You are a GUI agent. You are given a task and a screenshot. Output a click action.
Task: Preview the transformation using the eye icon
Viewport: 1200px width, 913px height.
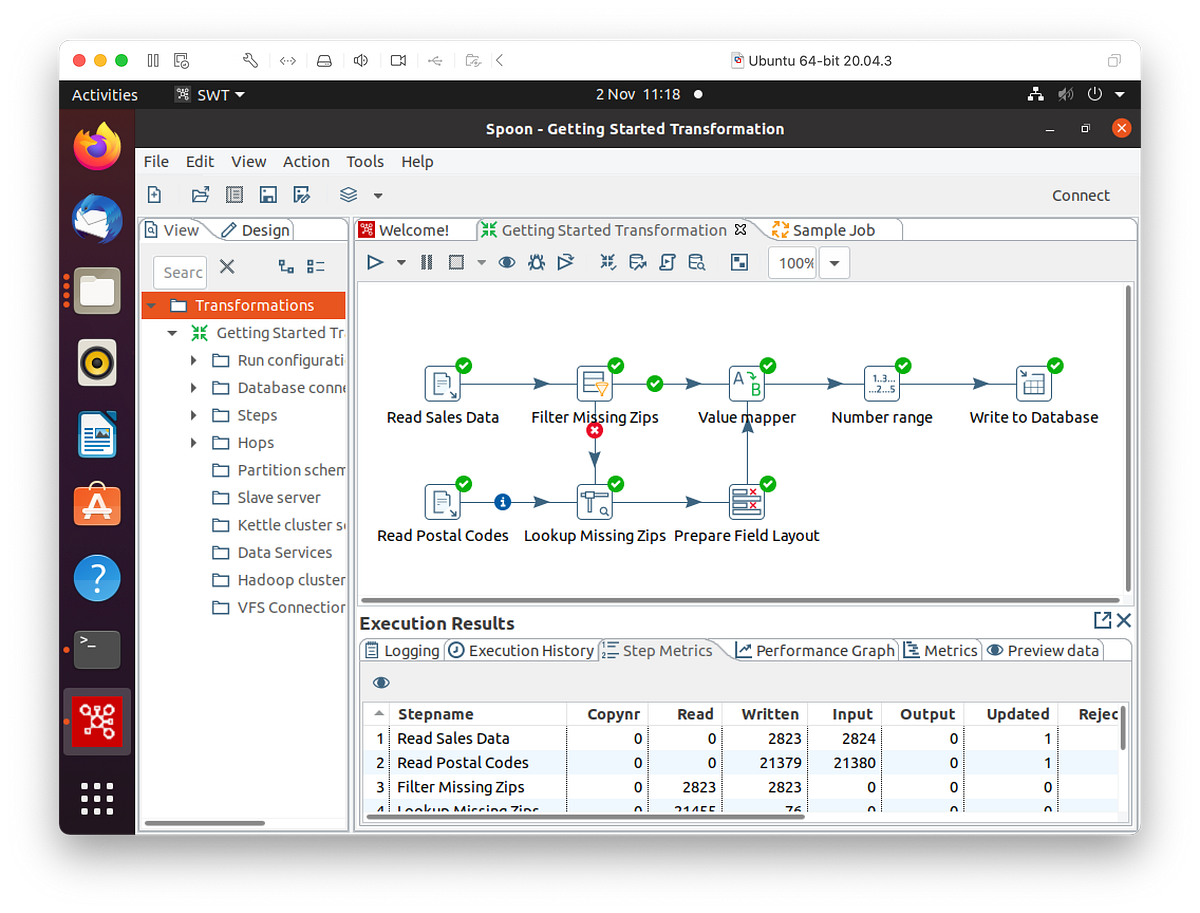[506, 262]
